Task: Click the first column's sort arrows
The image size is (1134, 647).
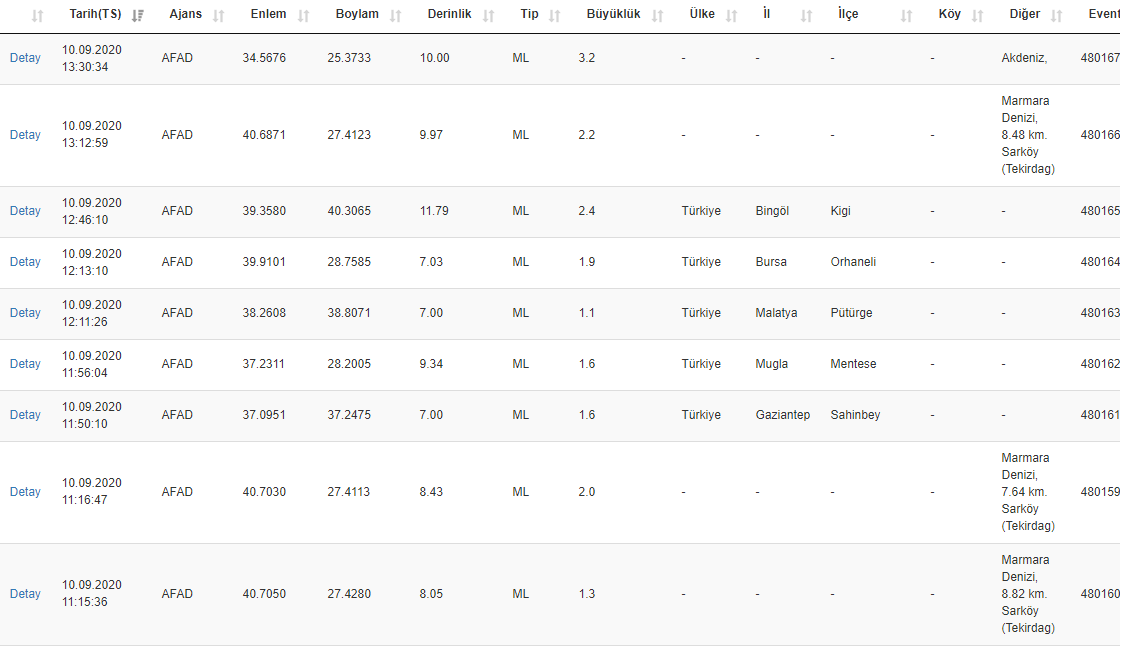Action: tap(38, 16)
